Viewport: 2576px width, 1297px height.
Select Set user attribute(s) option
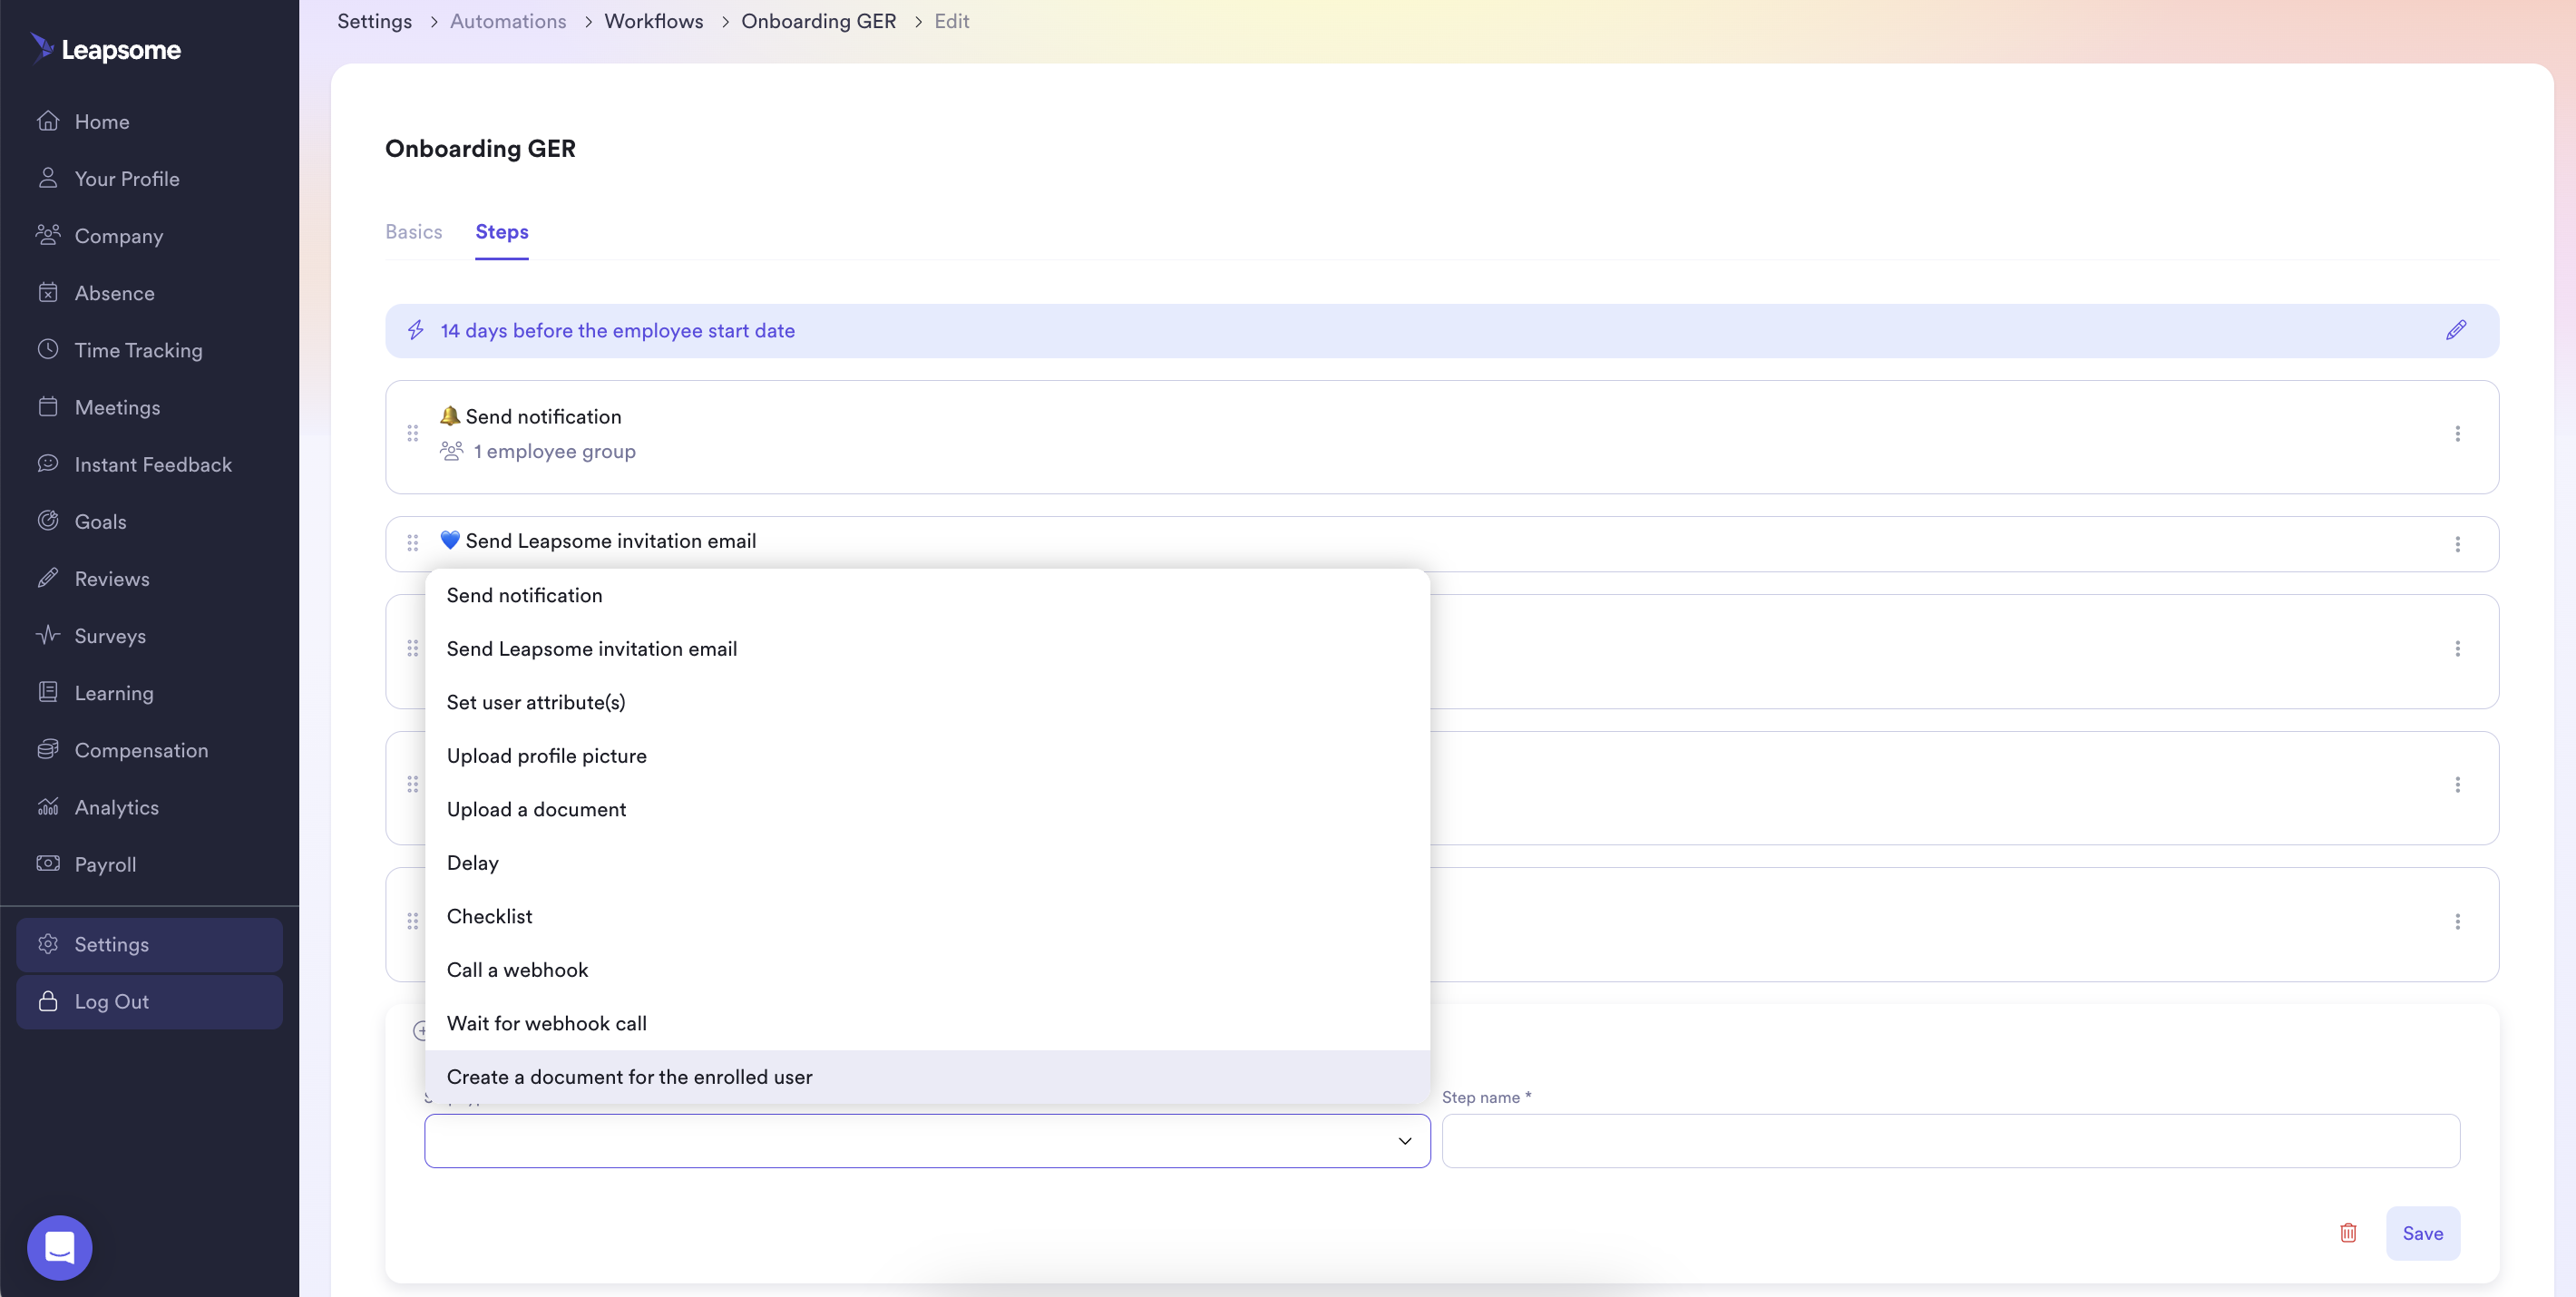[x=927, y=703]
